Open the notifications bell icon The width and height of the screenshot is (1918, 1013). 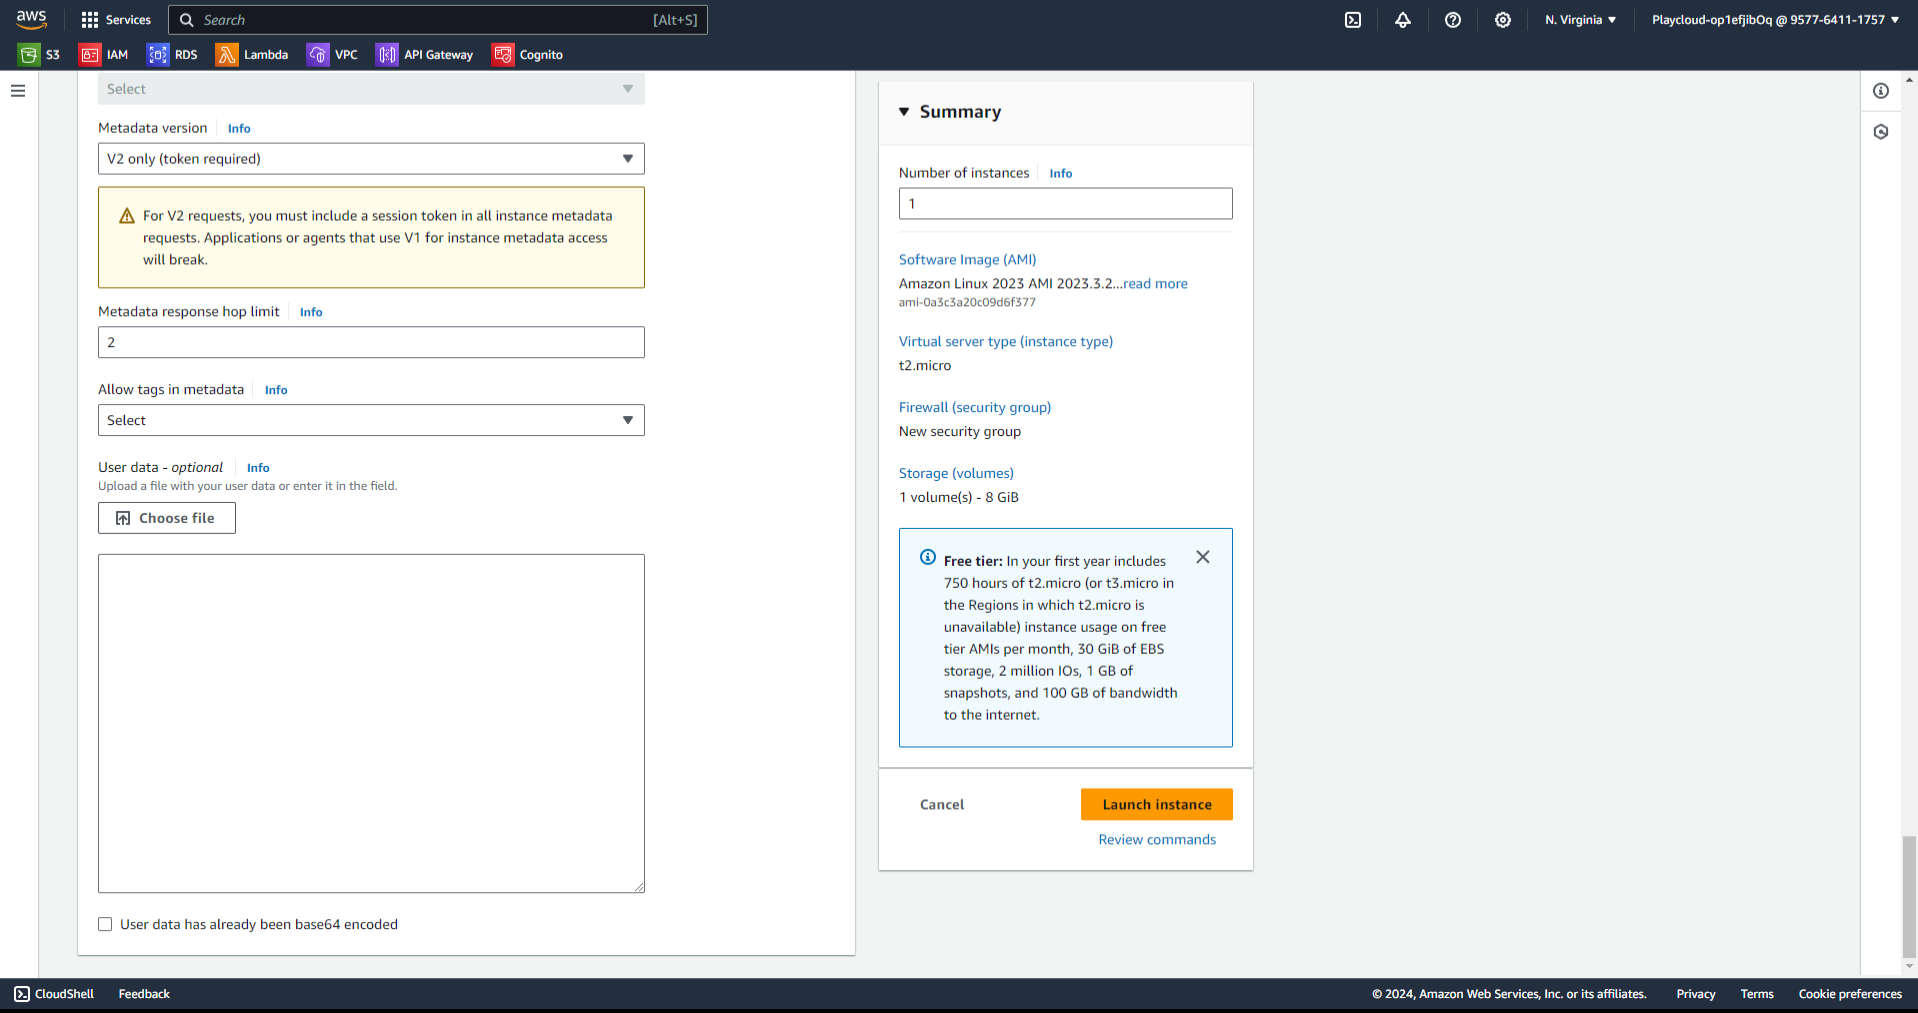pyautogui.click(x=1402, y=20)
